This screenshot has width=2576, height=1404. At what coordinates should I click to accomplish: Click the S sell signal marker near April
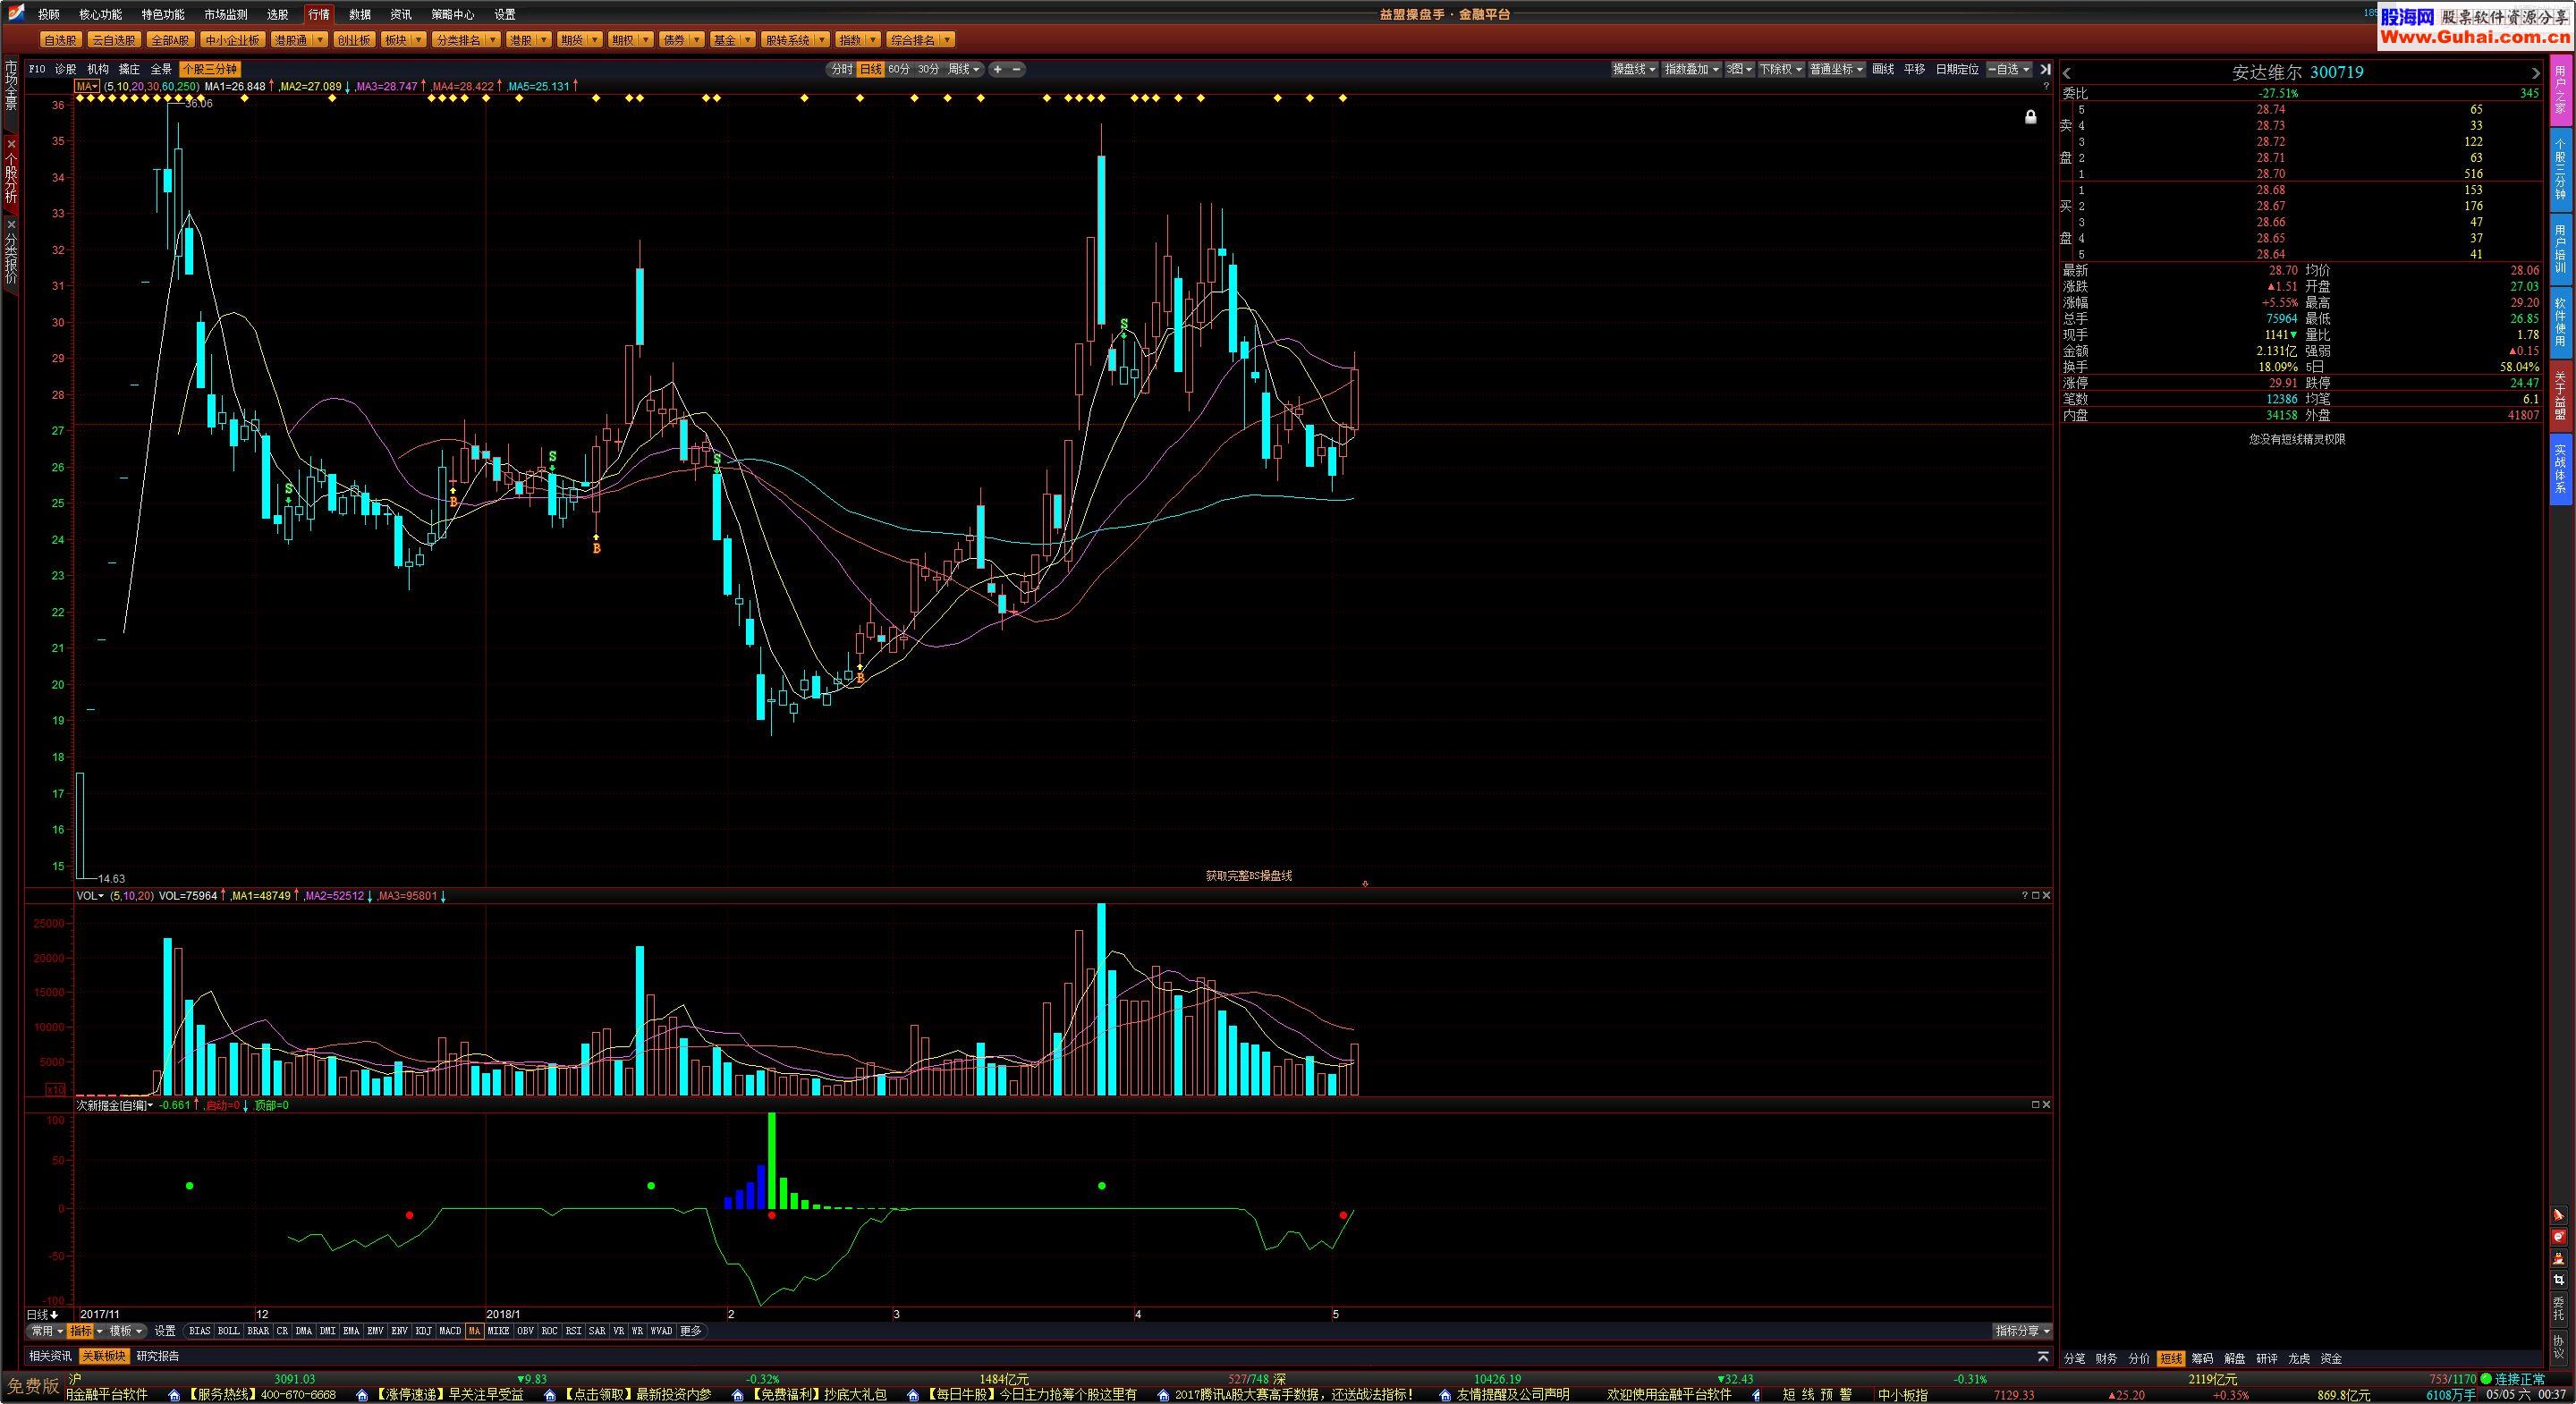pos(1124,324)
